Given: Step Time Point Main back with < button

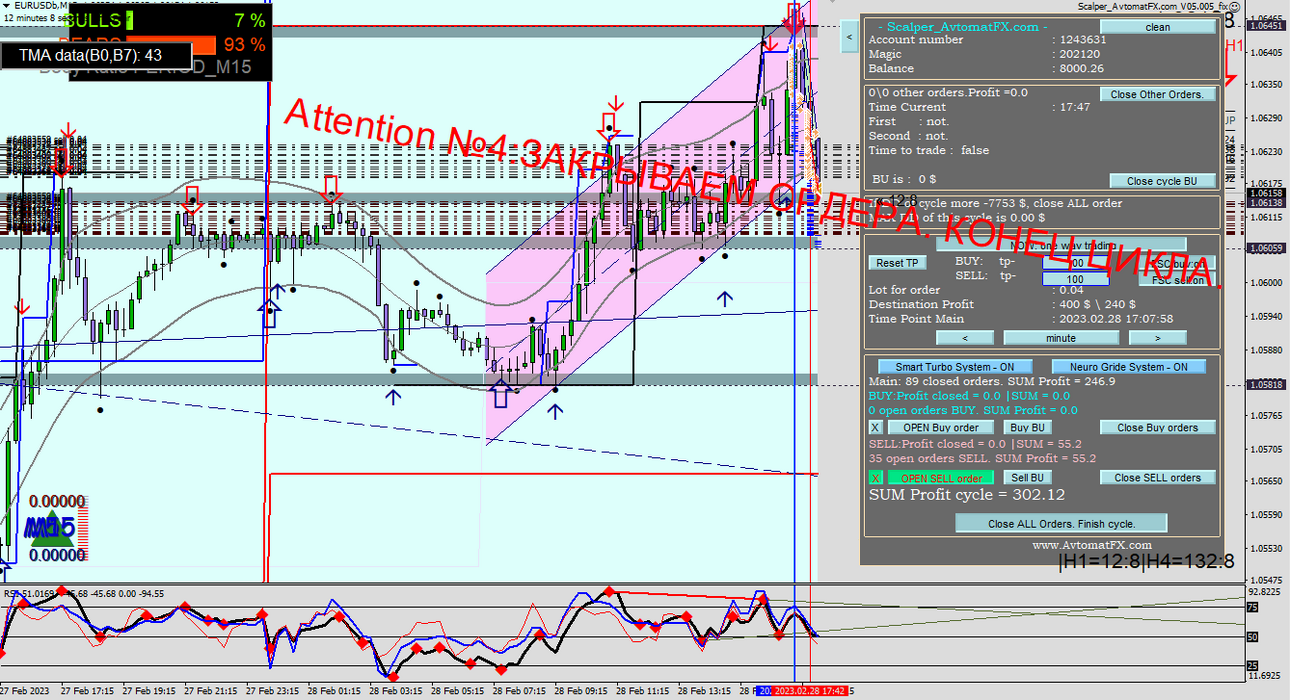Looking at the screenshot, I should coord(965,338).
